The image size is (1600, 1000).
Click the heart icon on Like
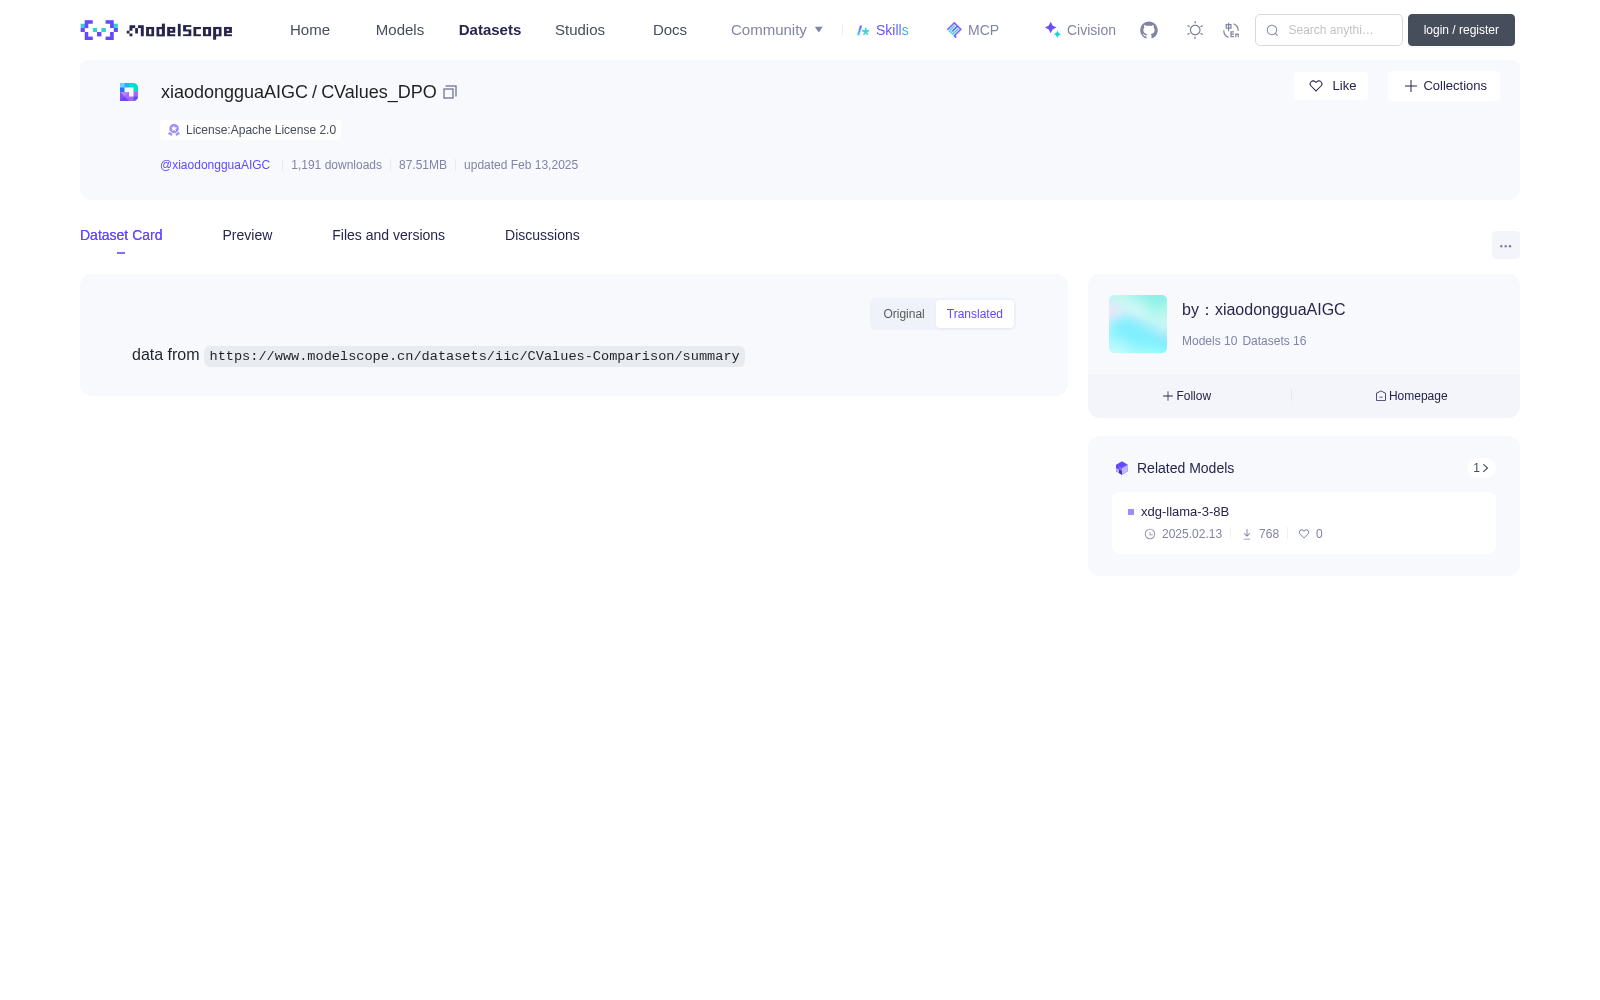tap(1316, 86)
